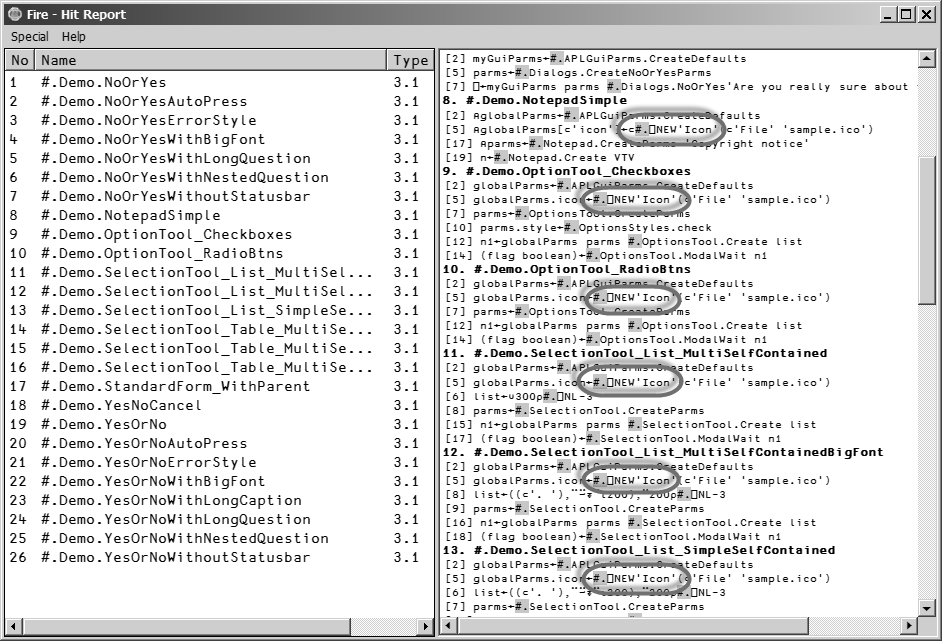942x641 pixels.
Task: Select #.Demo.SelectionTool_List_SimpleSe... row in hit list
Action: (219, 311)
